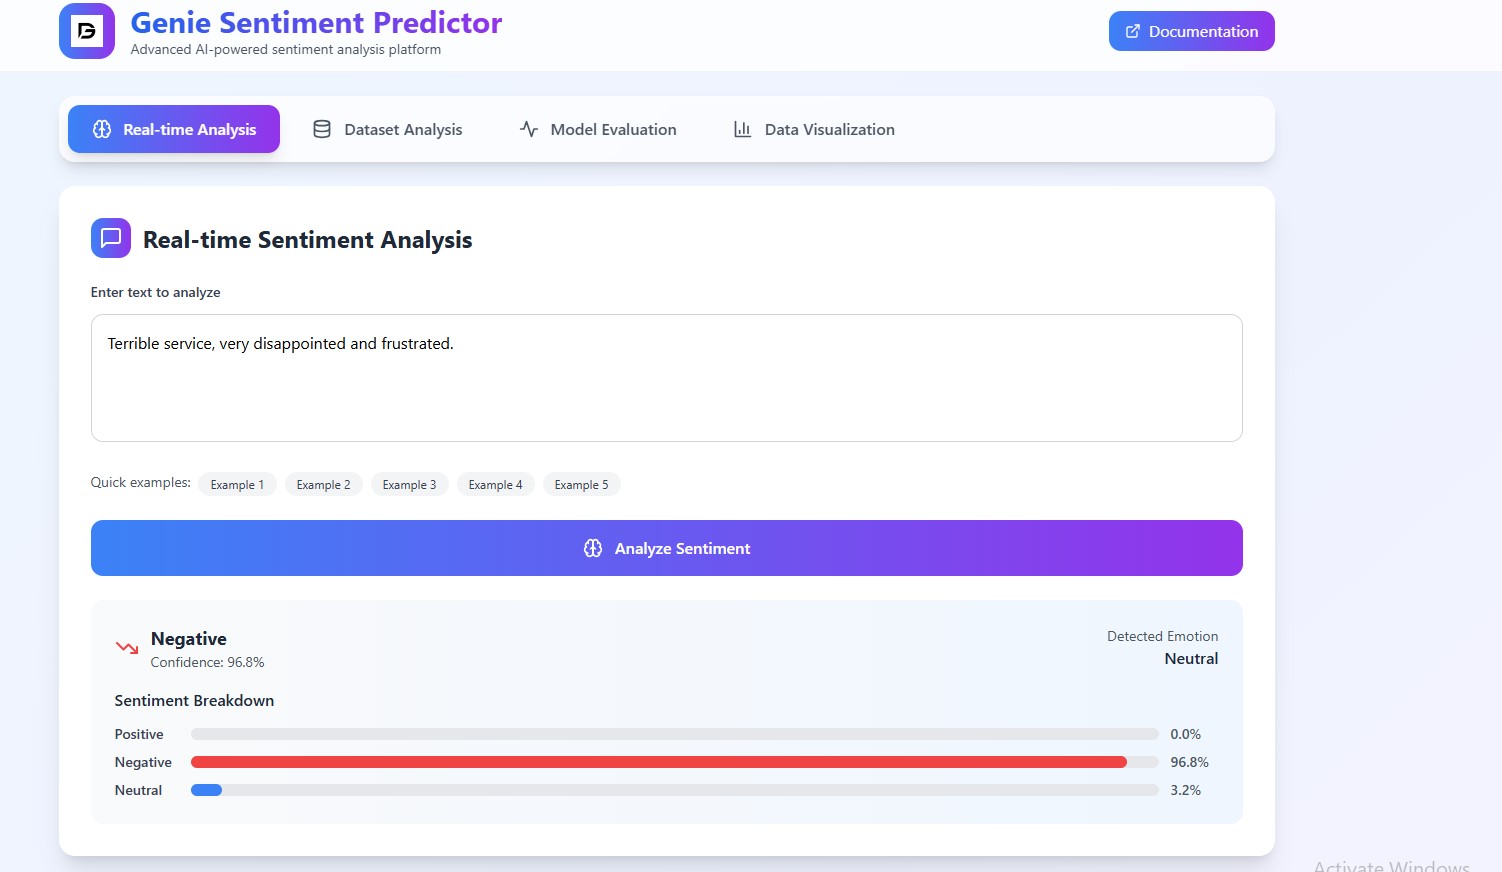Click the Genie logo icon in the header

pos(87,31)
